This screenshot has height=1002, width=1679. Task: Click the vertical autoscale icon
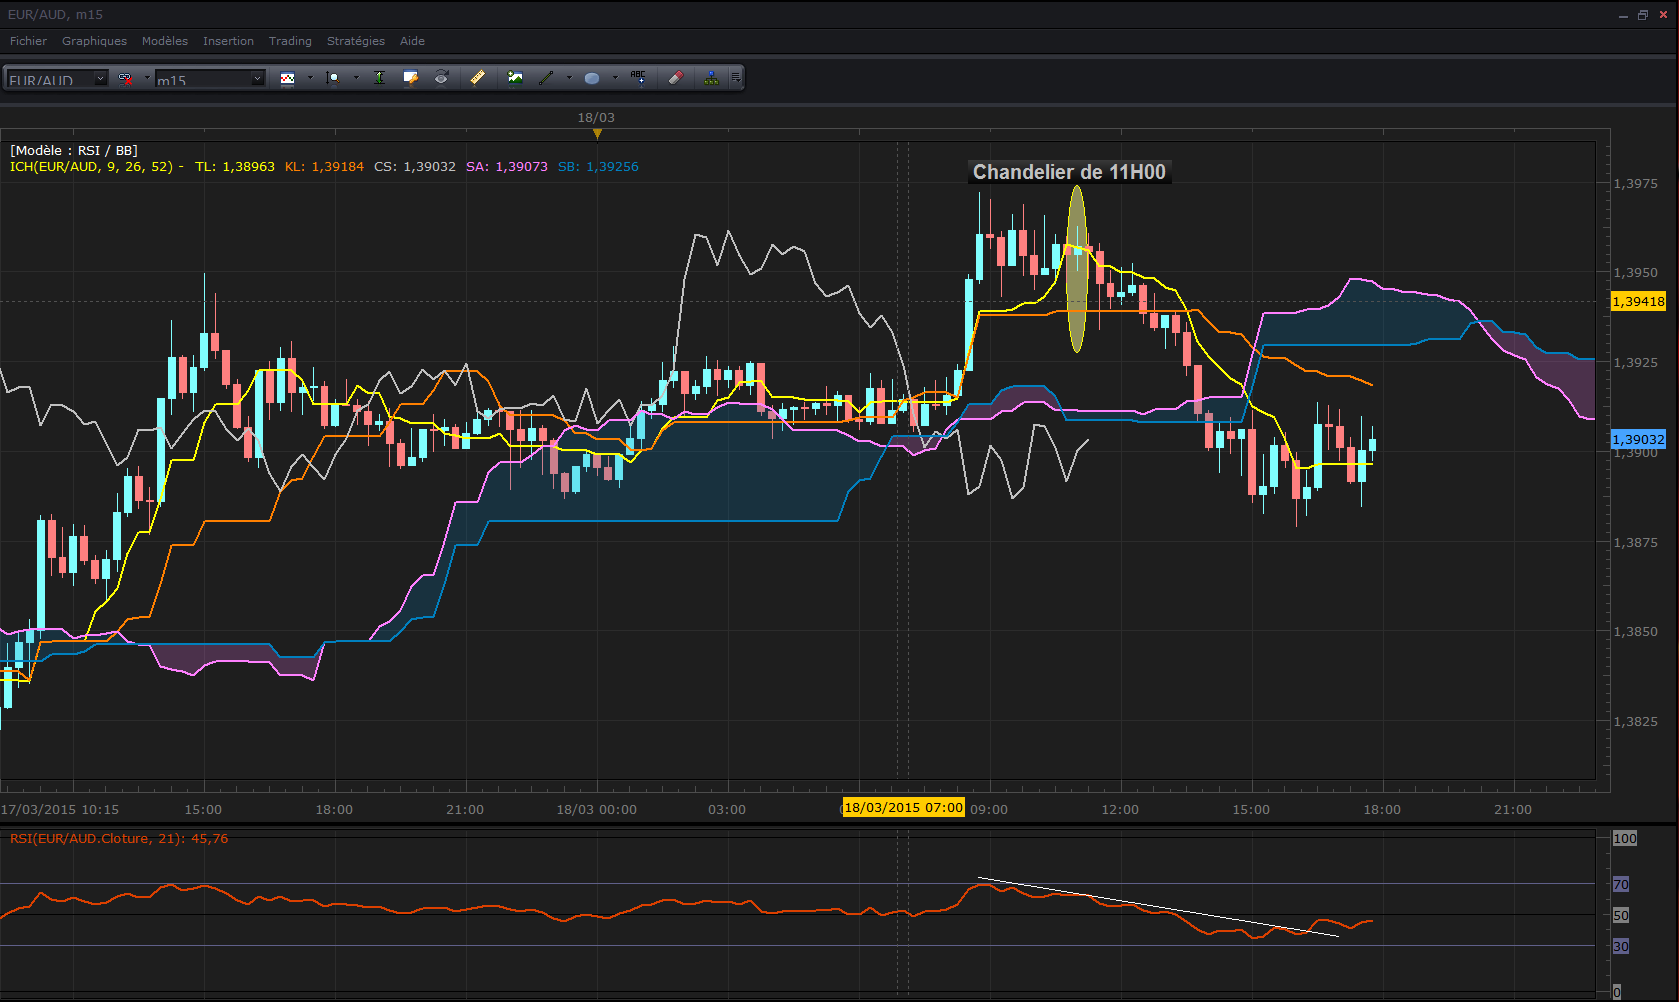(x=380, y=78)
